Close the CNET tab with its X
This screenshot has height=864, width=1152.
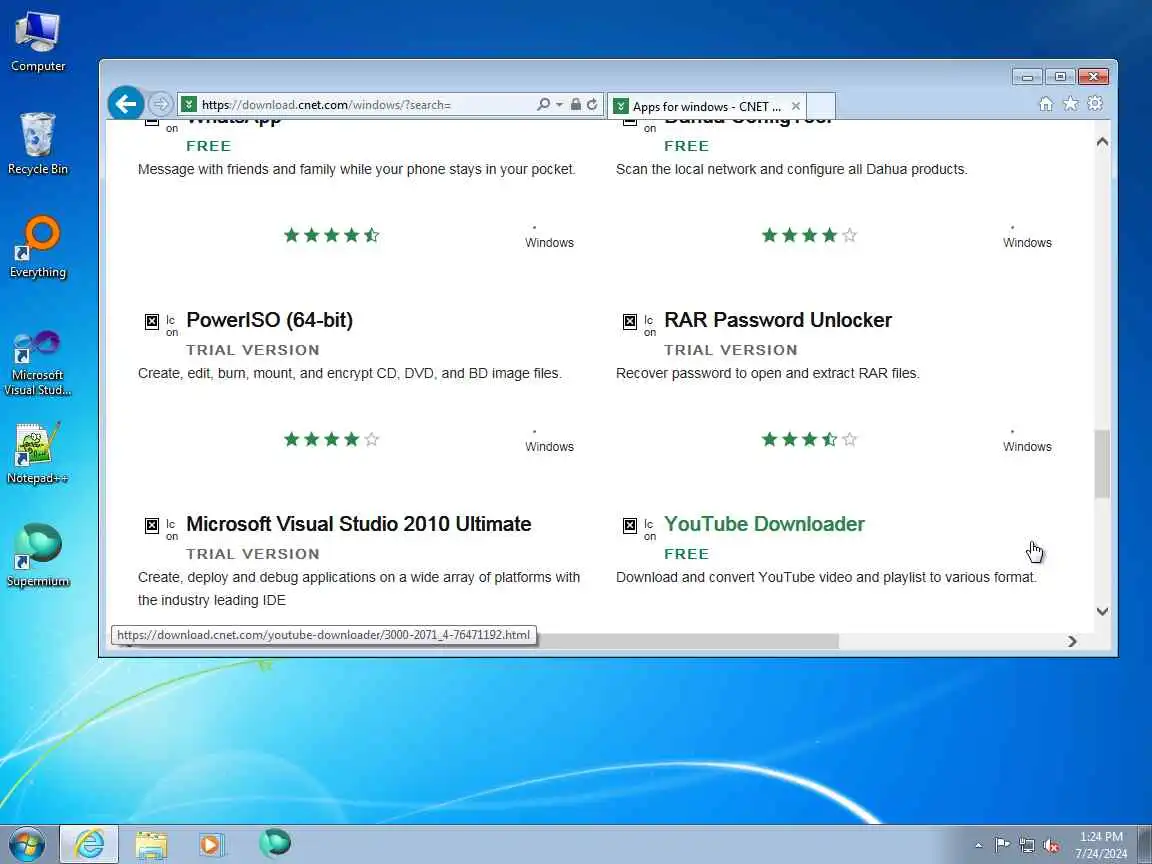[796, 106]
